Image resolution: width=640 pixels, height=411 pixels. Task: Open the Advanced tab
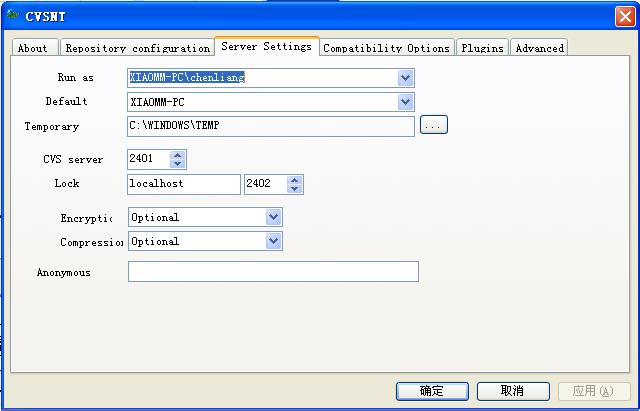(539, 47)
